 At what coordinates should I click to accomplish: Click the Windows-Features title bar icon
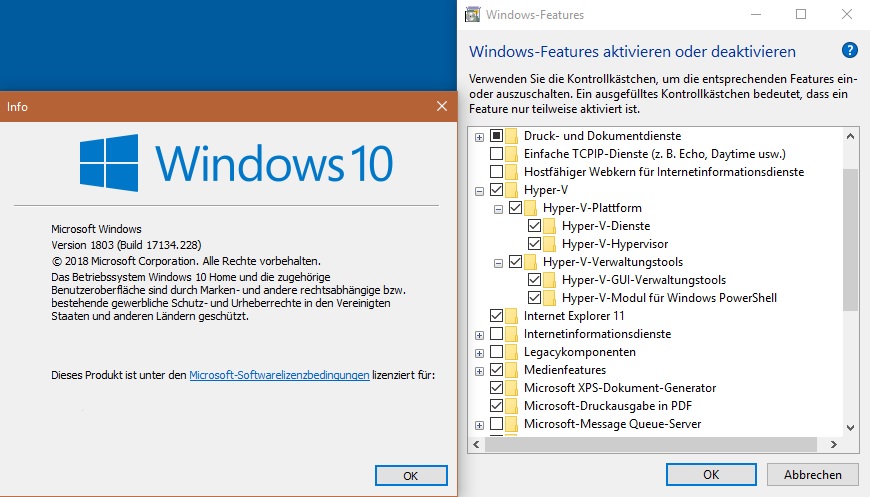coord(473,14)
